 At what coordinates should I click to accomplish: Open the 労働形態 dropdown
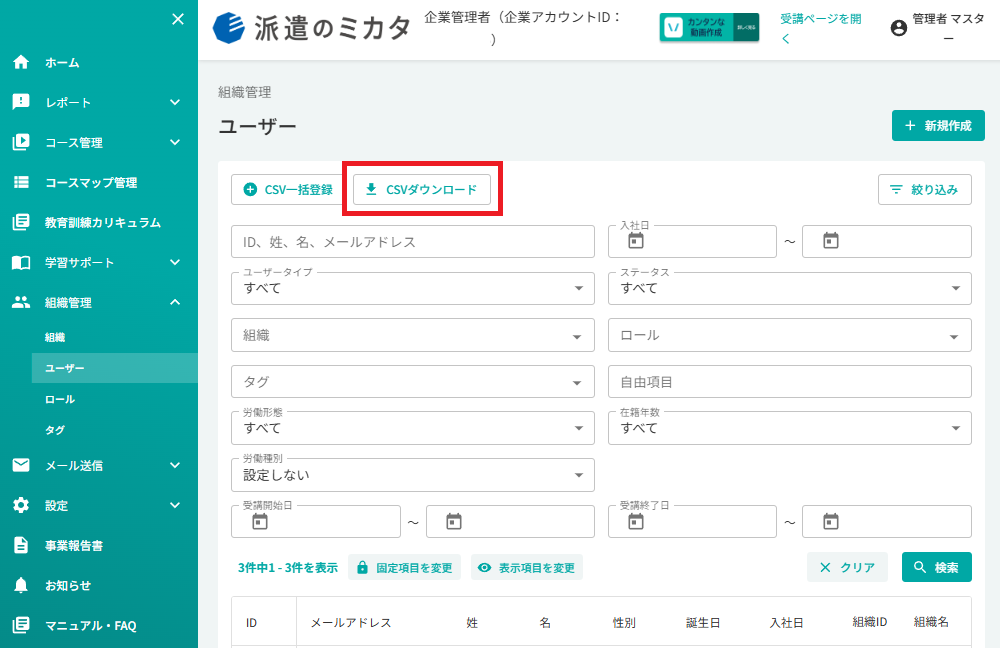coord(413,428)
